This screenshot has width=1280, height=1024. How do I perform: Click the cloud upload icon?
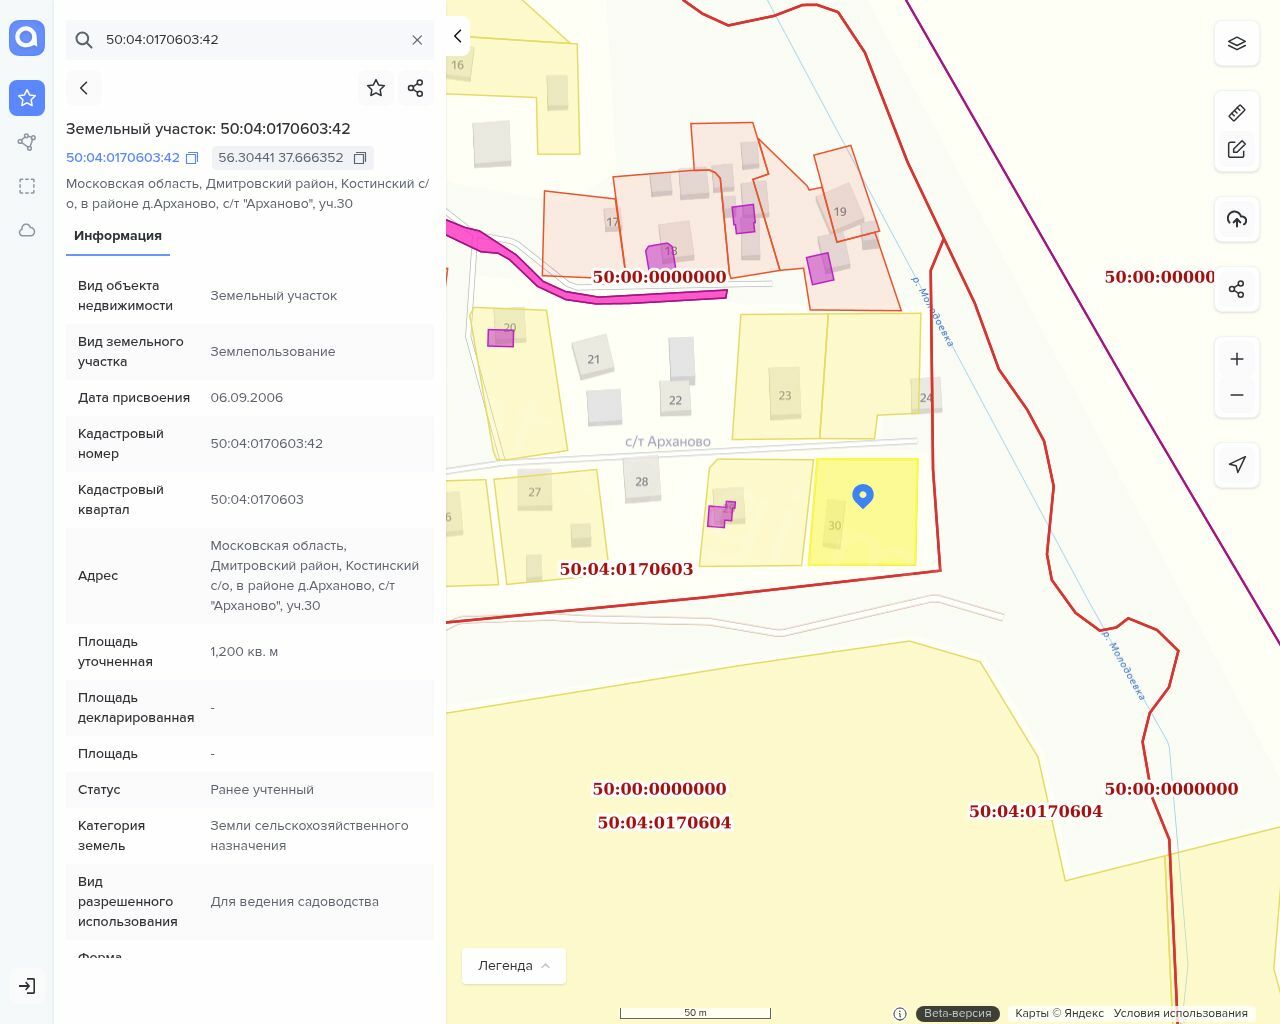[1237, 219]
